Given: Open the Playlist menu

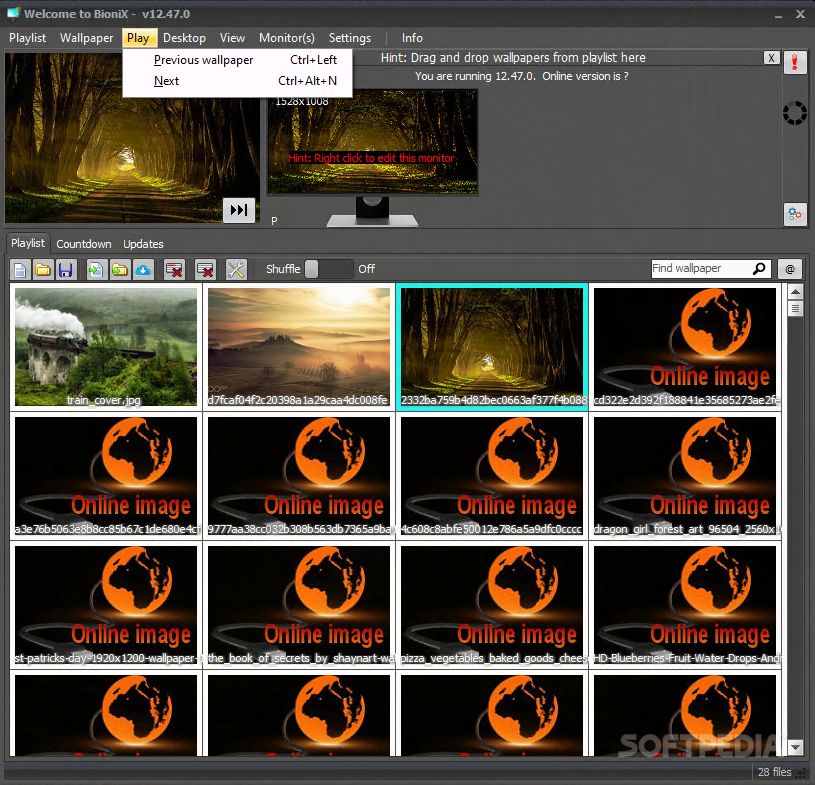Looking at the screenshot, I should tap(28, 38).
